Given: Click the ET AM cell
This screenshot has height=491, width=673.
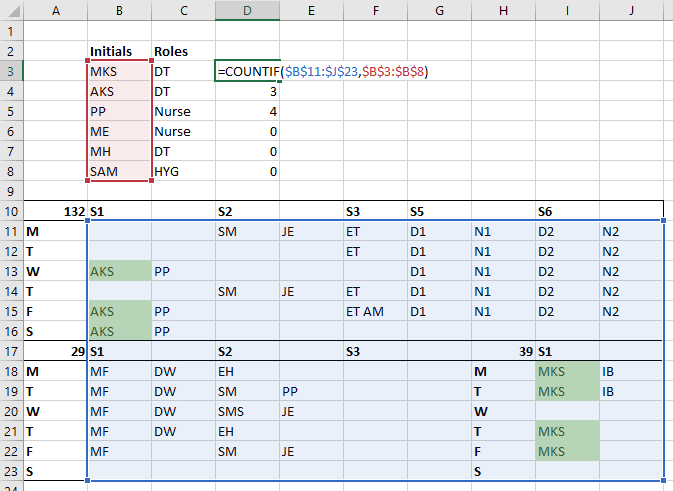Looking at the screenshot, I should [x=376, y=312].
